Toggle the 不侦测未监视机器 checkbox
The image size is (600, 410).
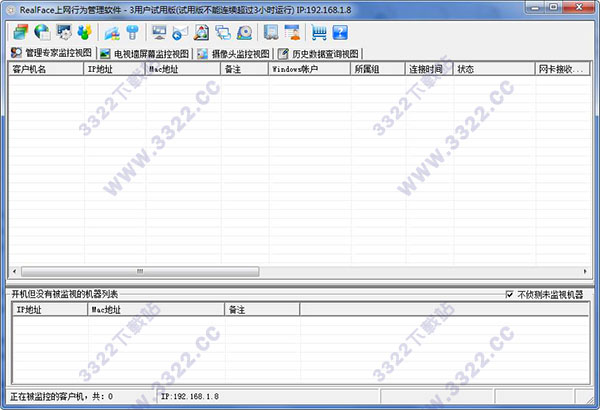(x=509, y=294)
